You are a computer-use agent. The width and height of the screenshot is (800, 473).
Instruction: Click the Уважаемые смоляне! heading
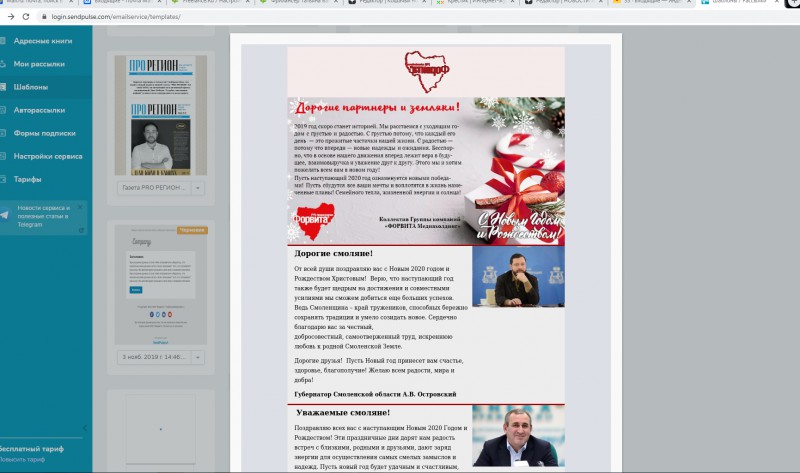[x=343, y=413]
